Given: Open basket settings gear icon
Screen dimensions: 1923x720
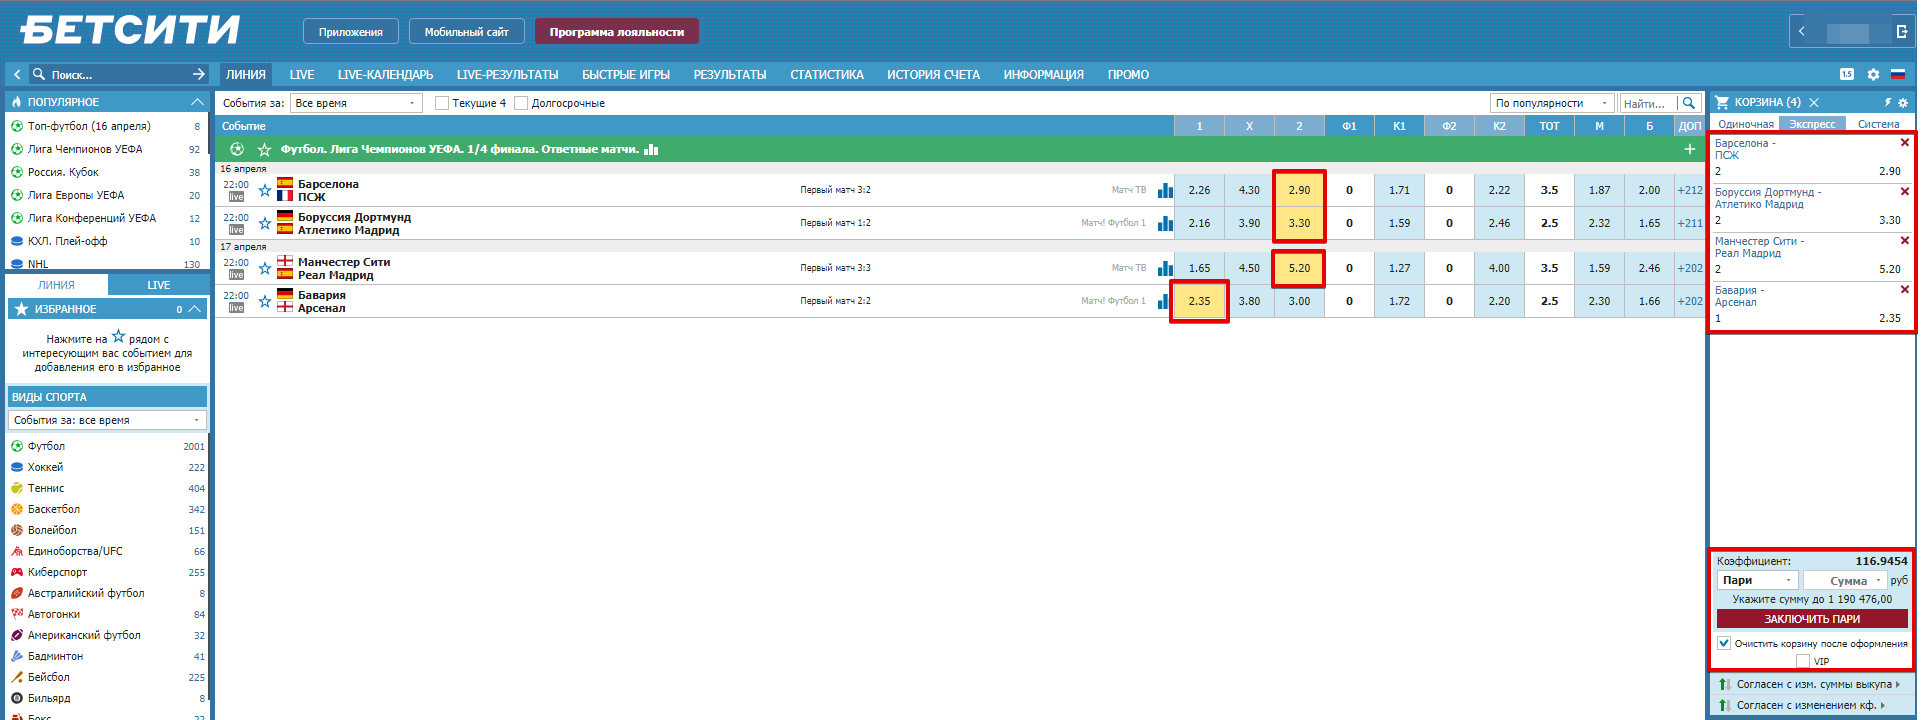Looking at the screenshot, I should [1903, 103].
